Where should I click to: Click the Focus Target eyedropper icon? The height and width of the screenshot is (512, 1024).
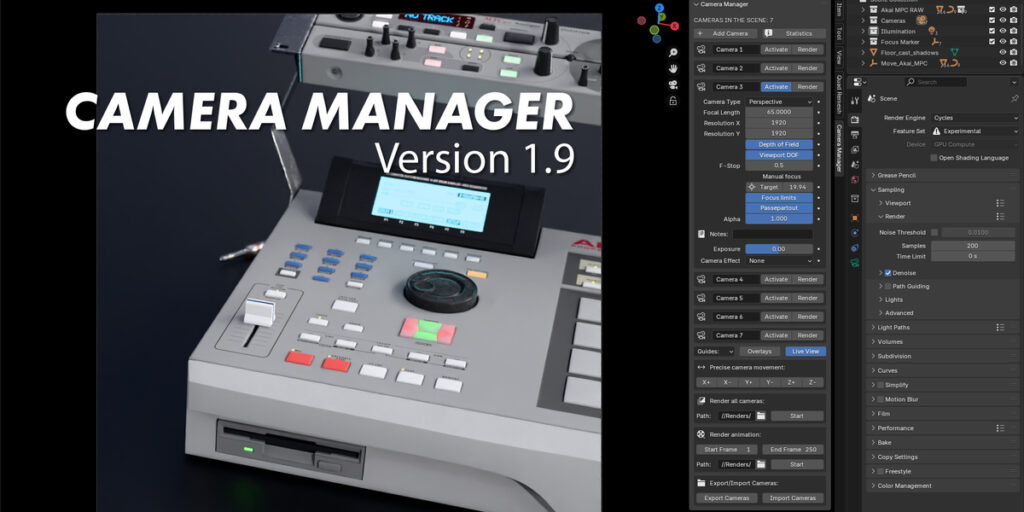point(751,187)
